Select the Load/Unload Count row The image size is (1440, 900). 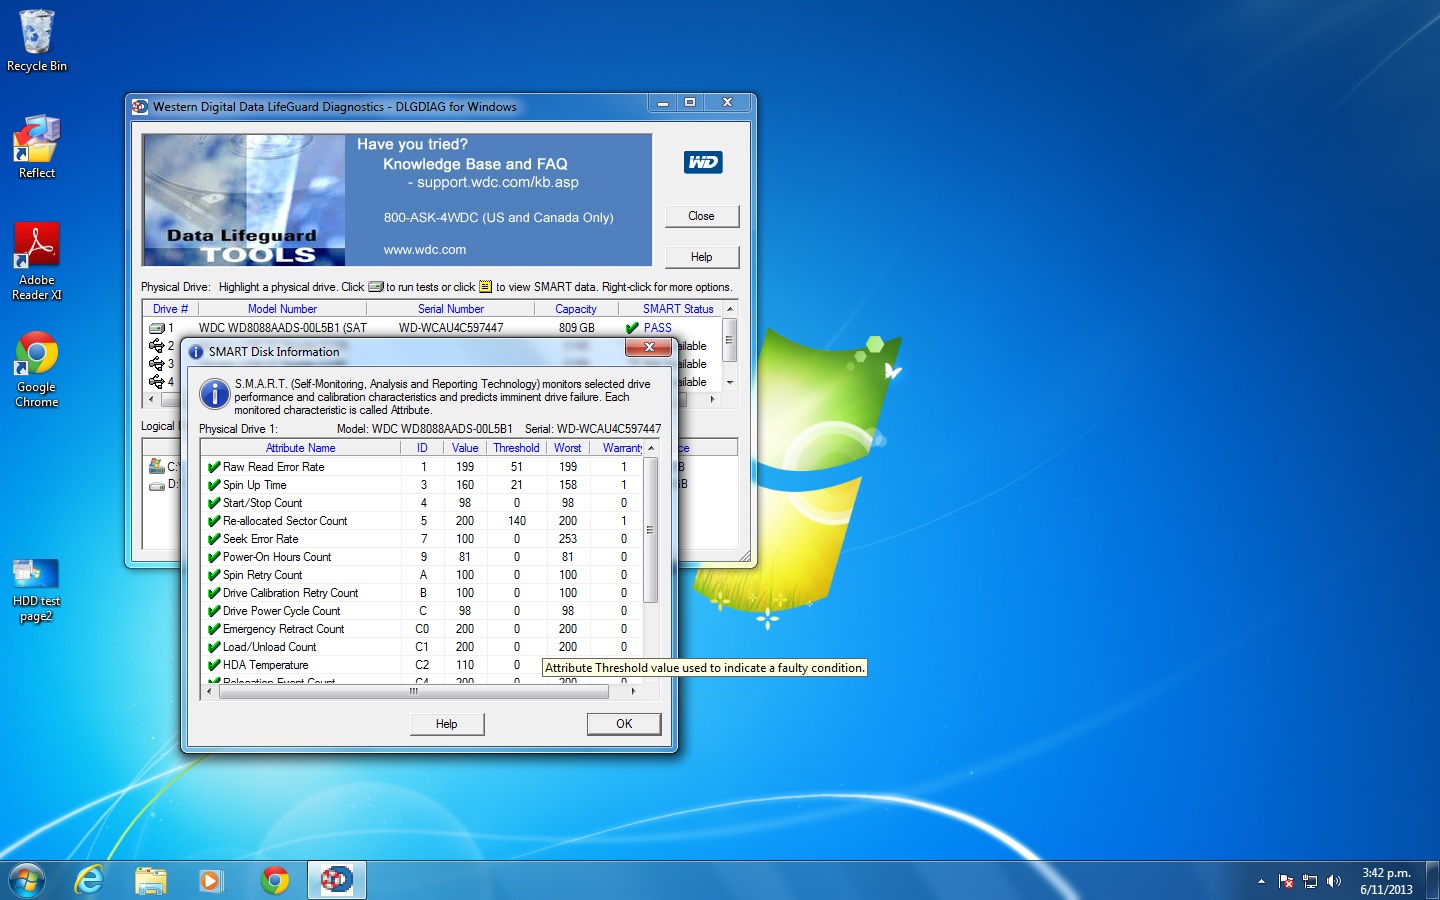click(x=422, y=647)
